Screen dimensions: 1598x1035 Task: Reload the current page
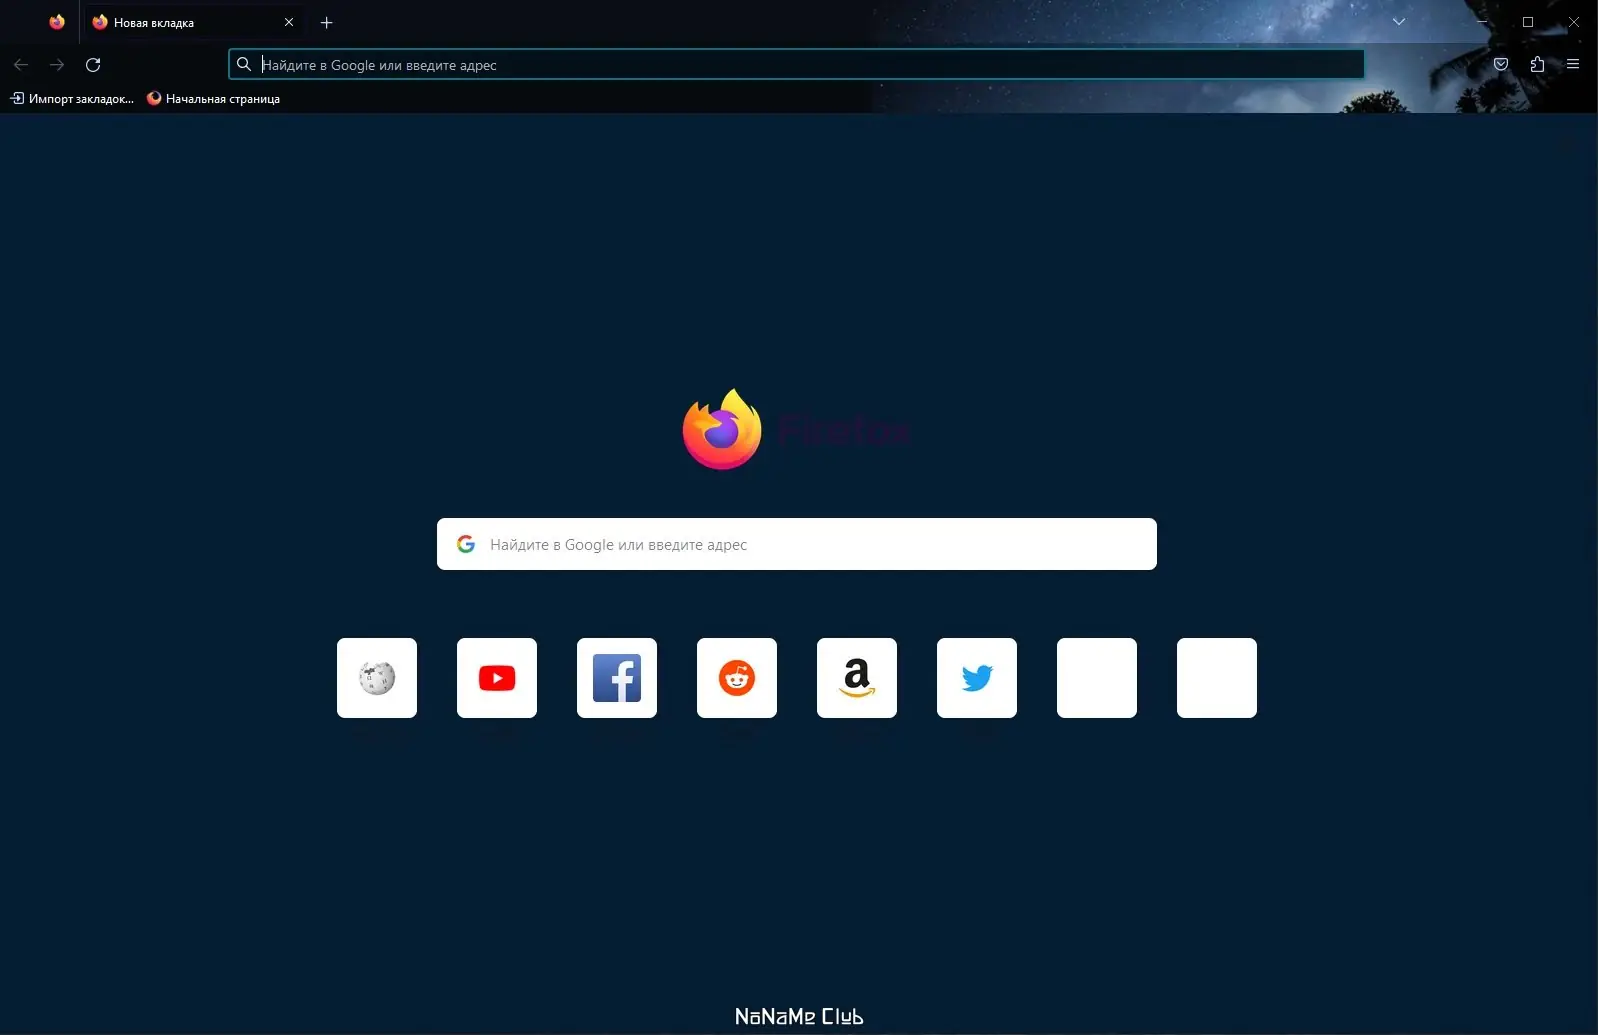click(93, 65)
